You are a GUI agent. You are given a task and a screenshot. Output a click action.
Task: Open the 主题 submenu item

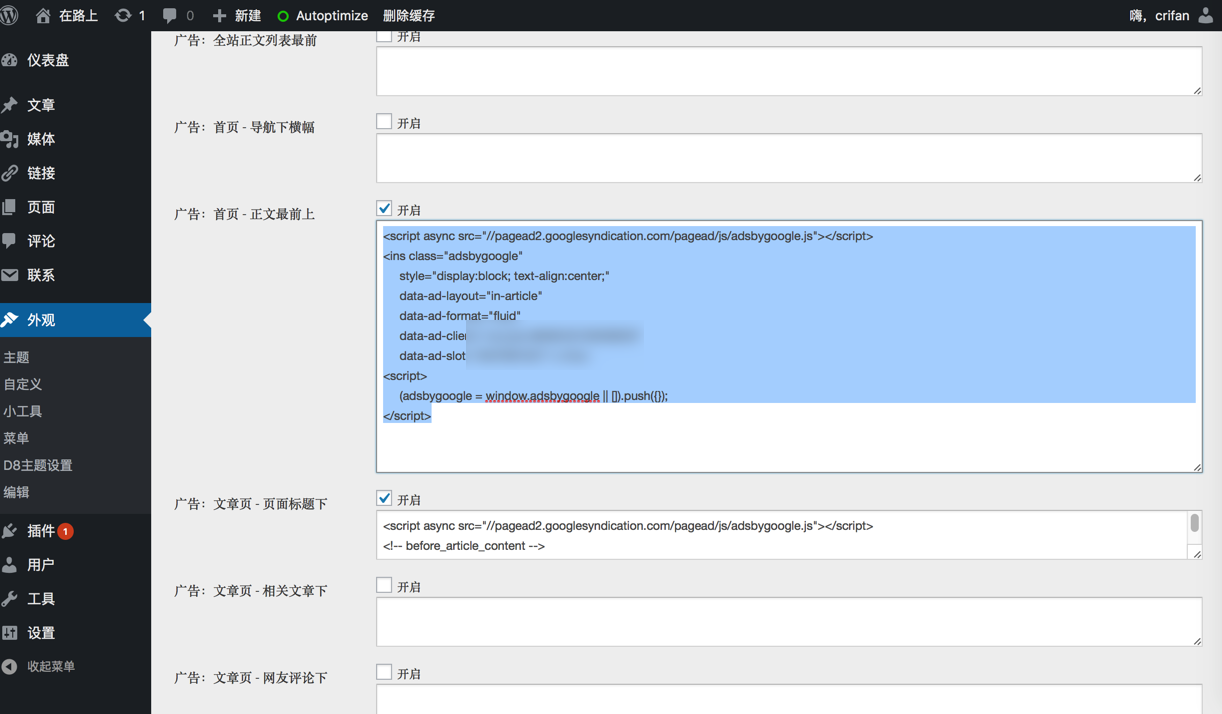pos(16,357)
